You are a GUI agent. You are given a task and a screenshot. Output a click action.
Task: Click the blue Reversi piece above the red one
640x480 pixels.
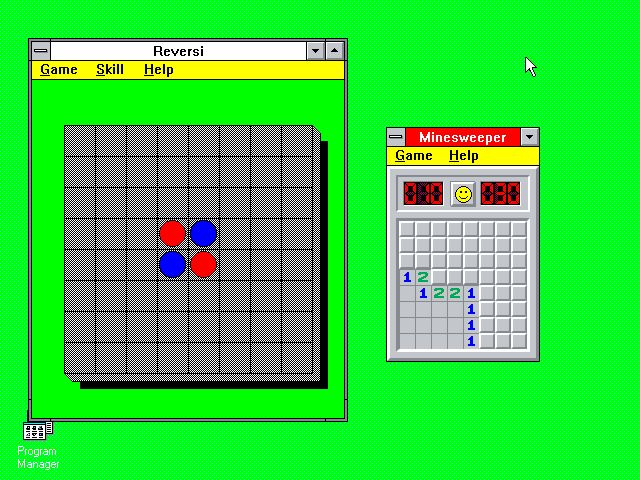coord(204,233)
